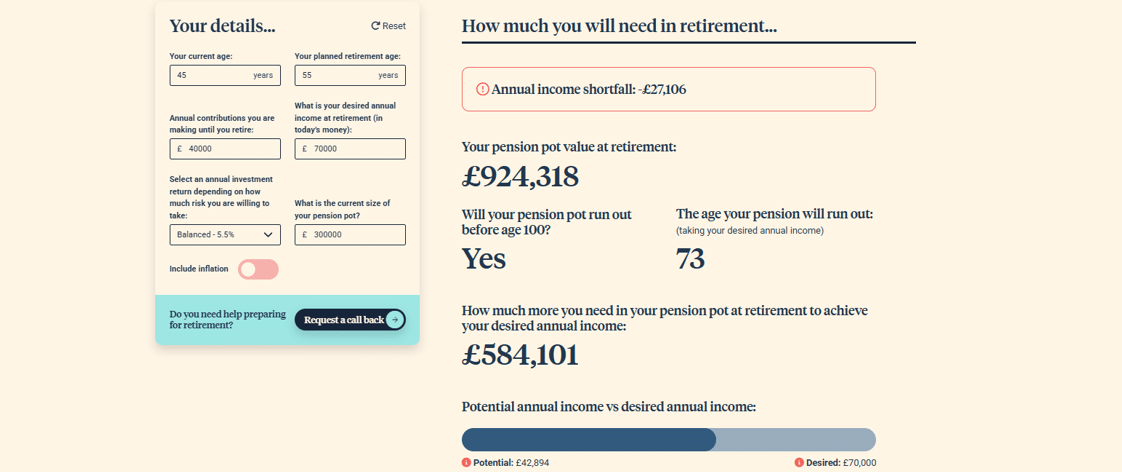The height and width of the screenshot is (472, 1122).
Task: Click the current age input showing 45
Action: [x=225, y=75]
